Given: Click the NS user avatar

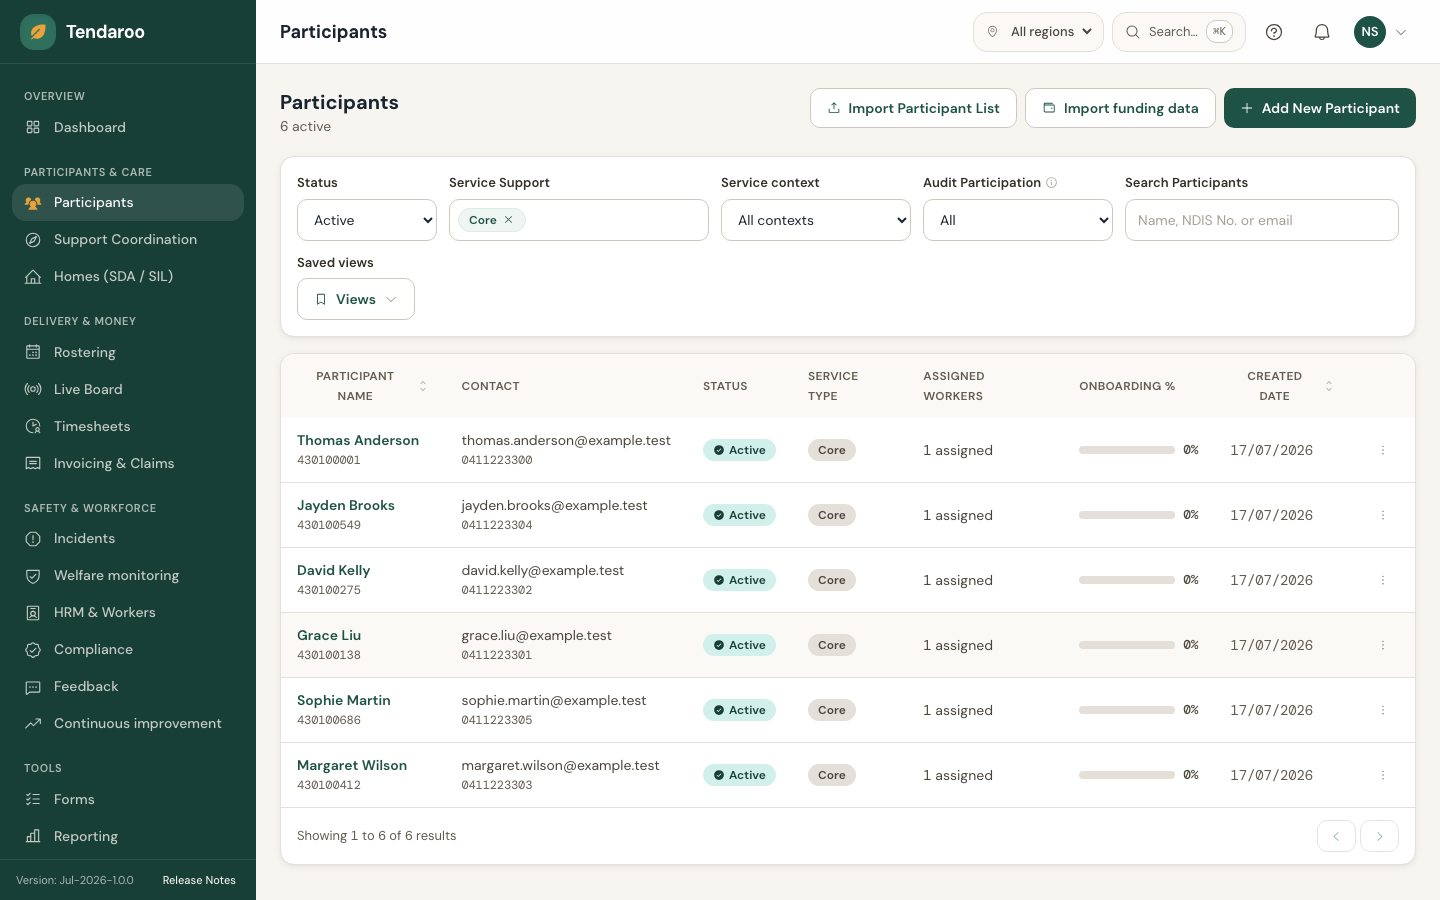Looking at the screenshot, I should (1370, 32).
